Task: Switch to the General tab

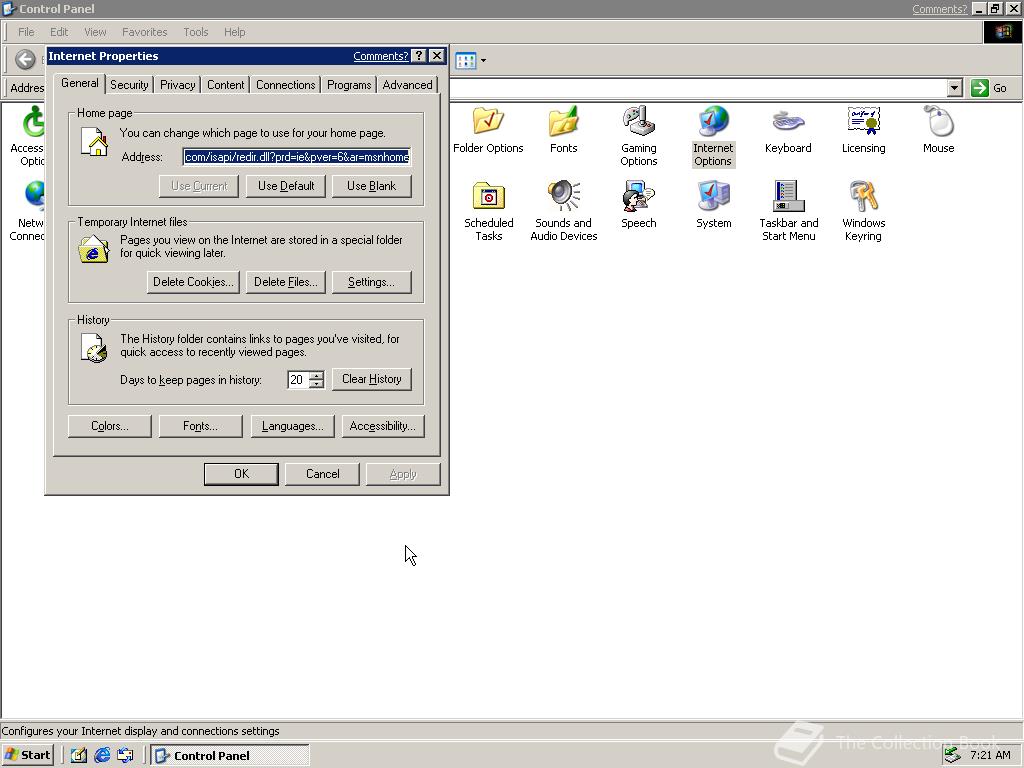Action: coord(80,83)
